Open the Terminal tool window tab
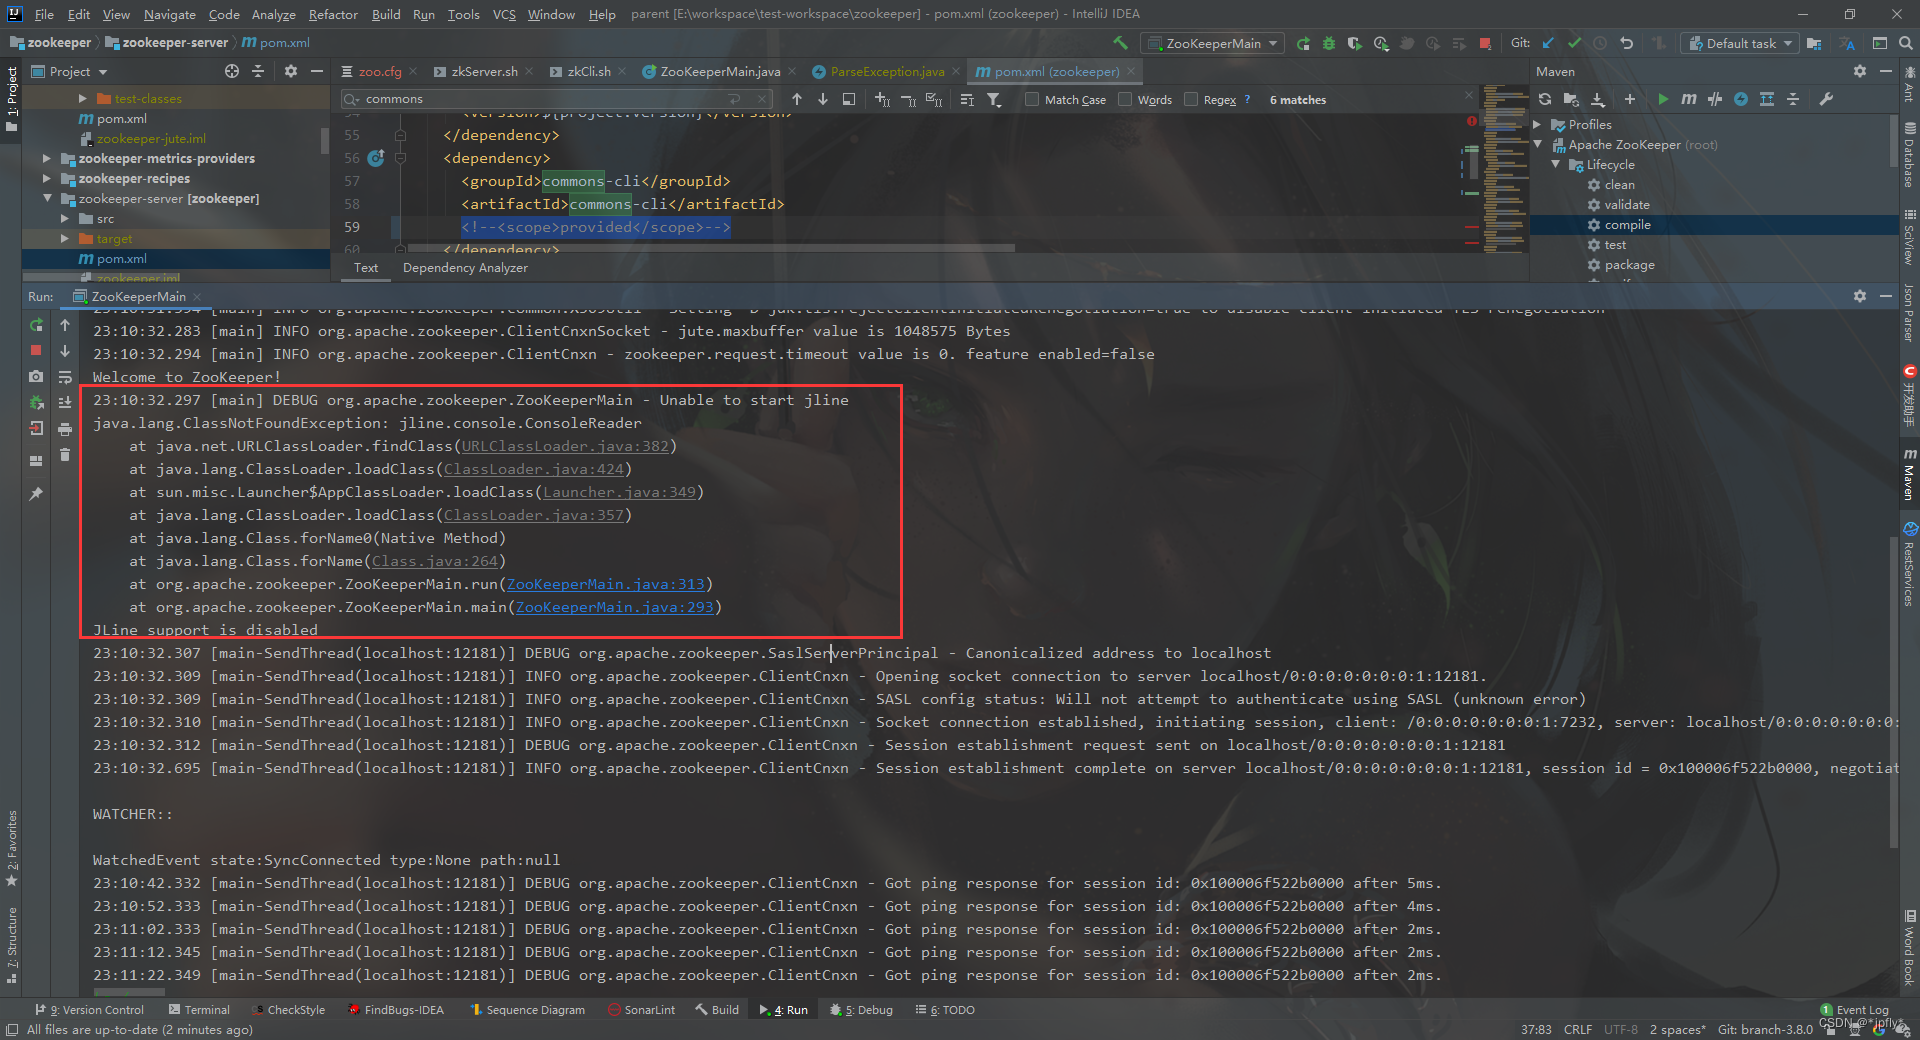Image resolution: width=1920 pixels, height=1040 pixels. click(x=199, y=1010)
